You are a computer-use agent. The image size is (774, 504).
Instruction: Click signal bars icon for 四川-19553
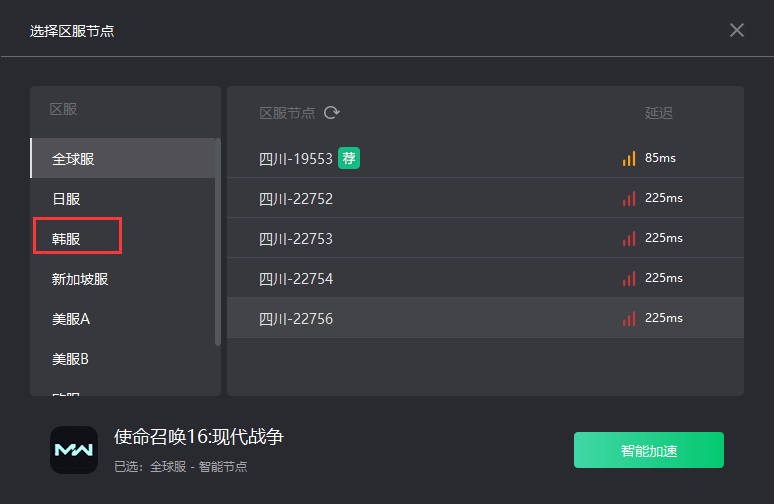pos(629,158)
